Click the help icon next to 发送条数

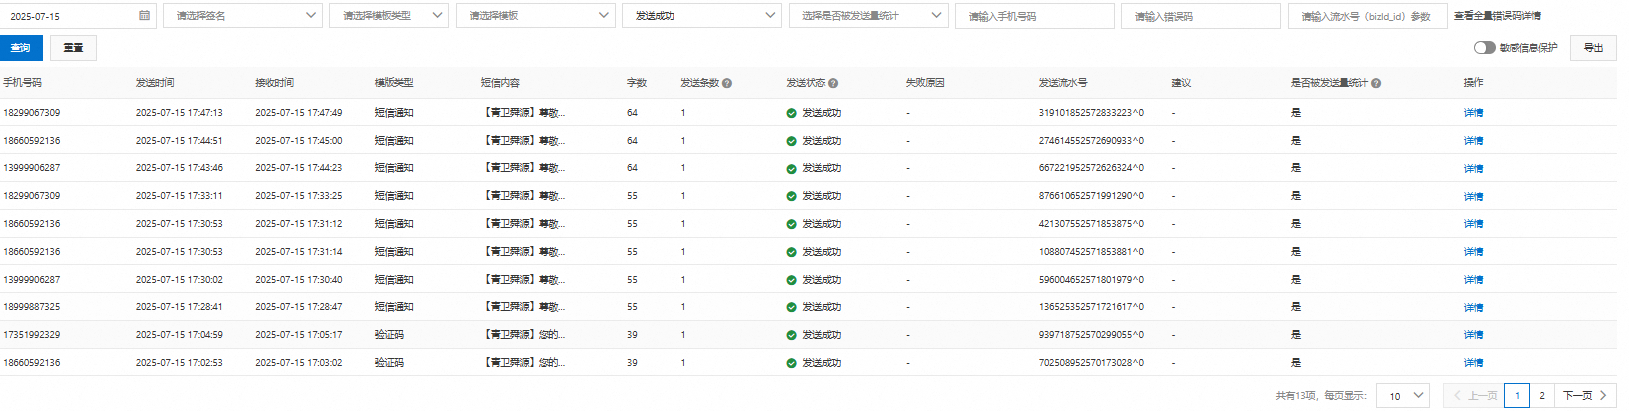[727, 83]
